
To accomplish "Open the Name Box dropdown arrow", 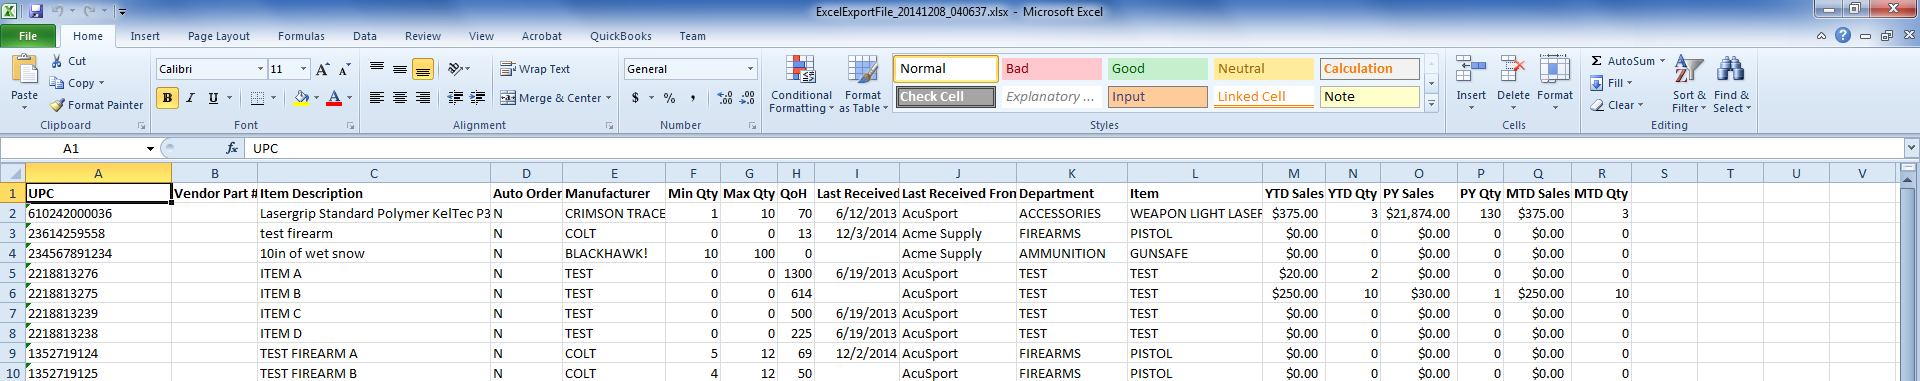I will [150, 148].
